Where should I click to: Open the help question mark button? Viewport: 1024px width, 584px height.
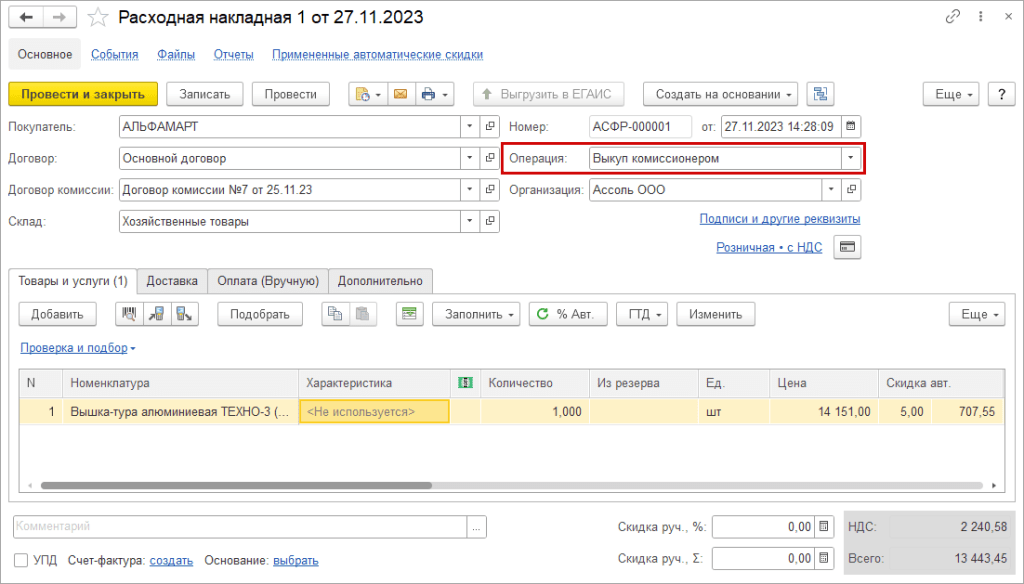click(1001, 94)
